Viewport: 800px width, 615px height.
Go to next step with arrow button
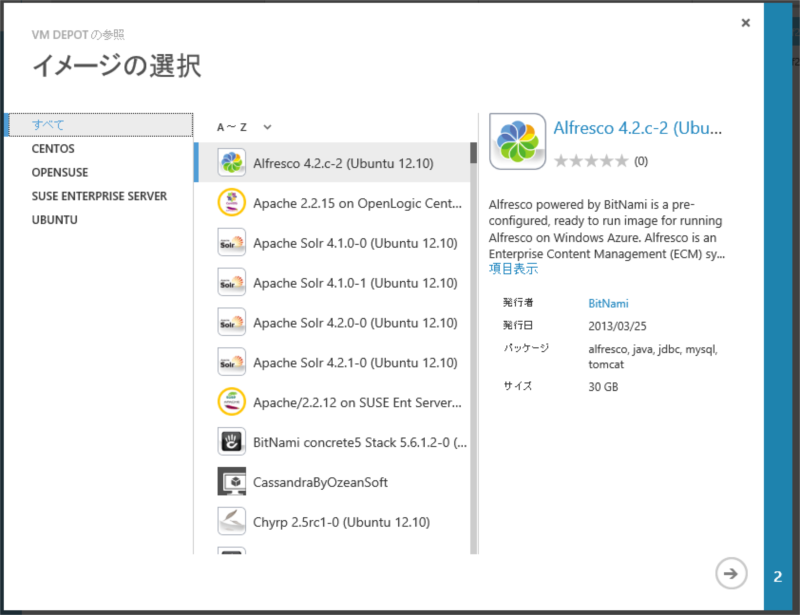[x=731, y=573]
